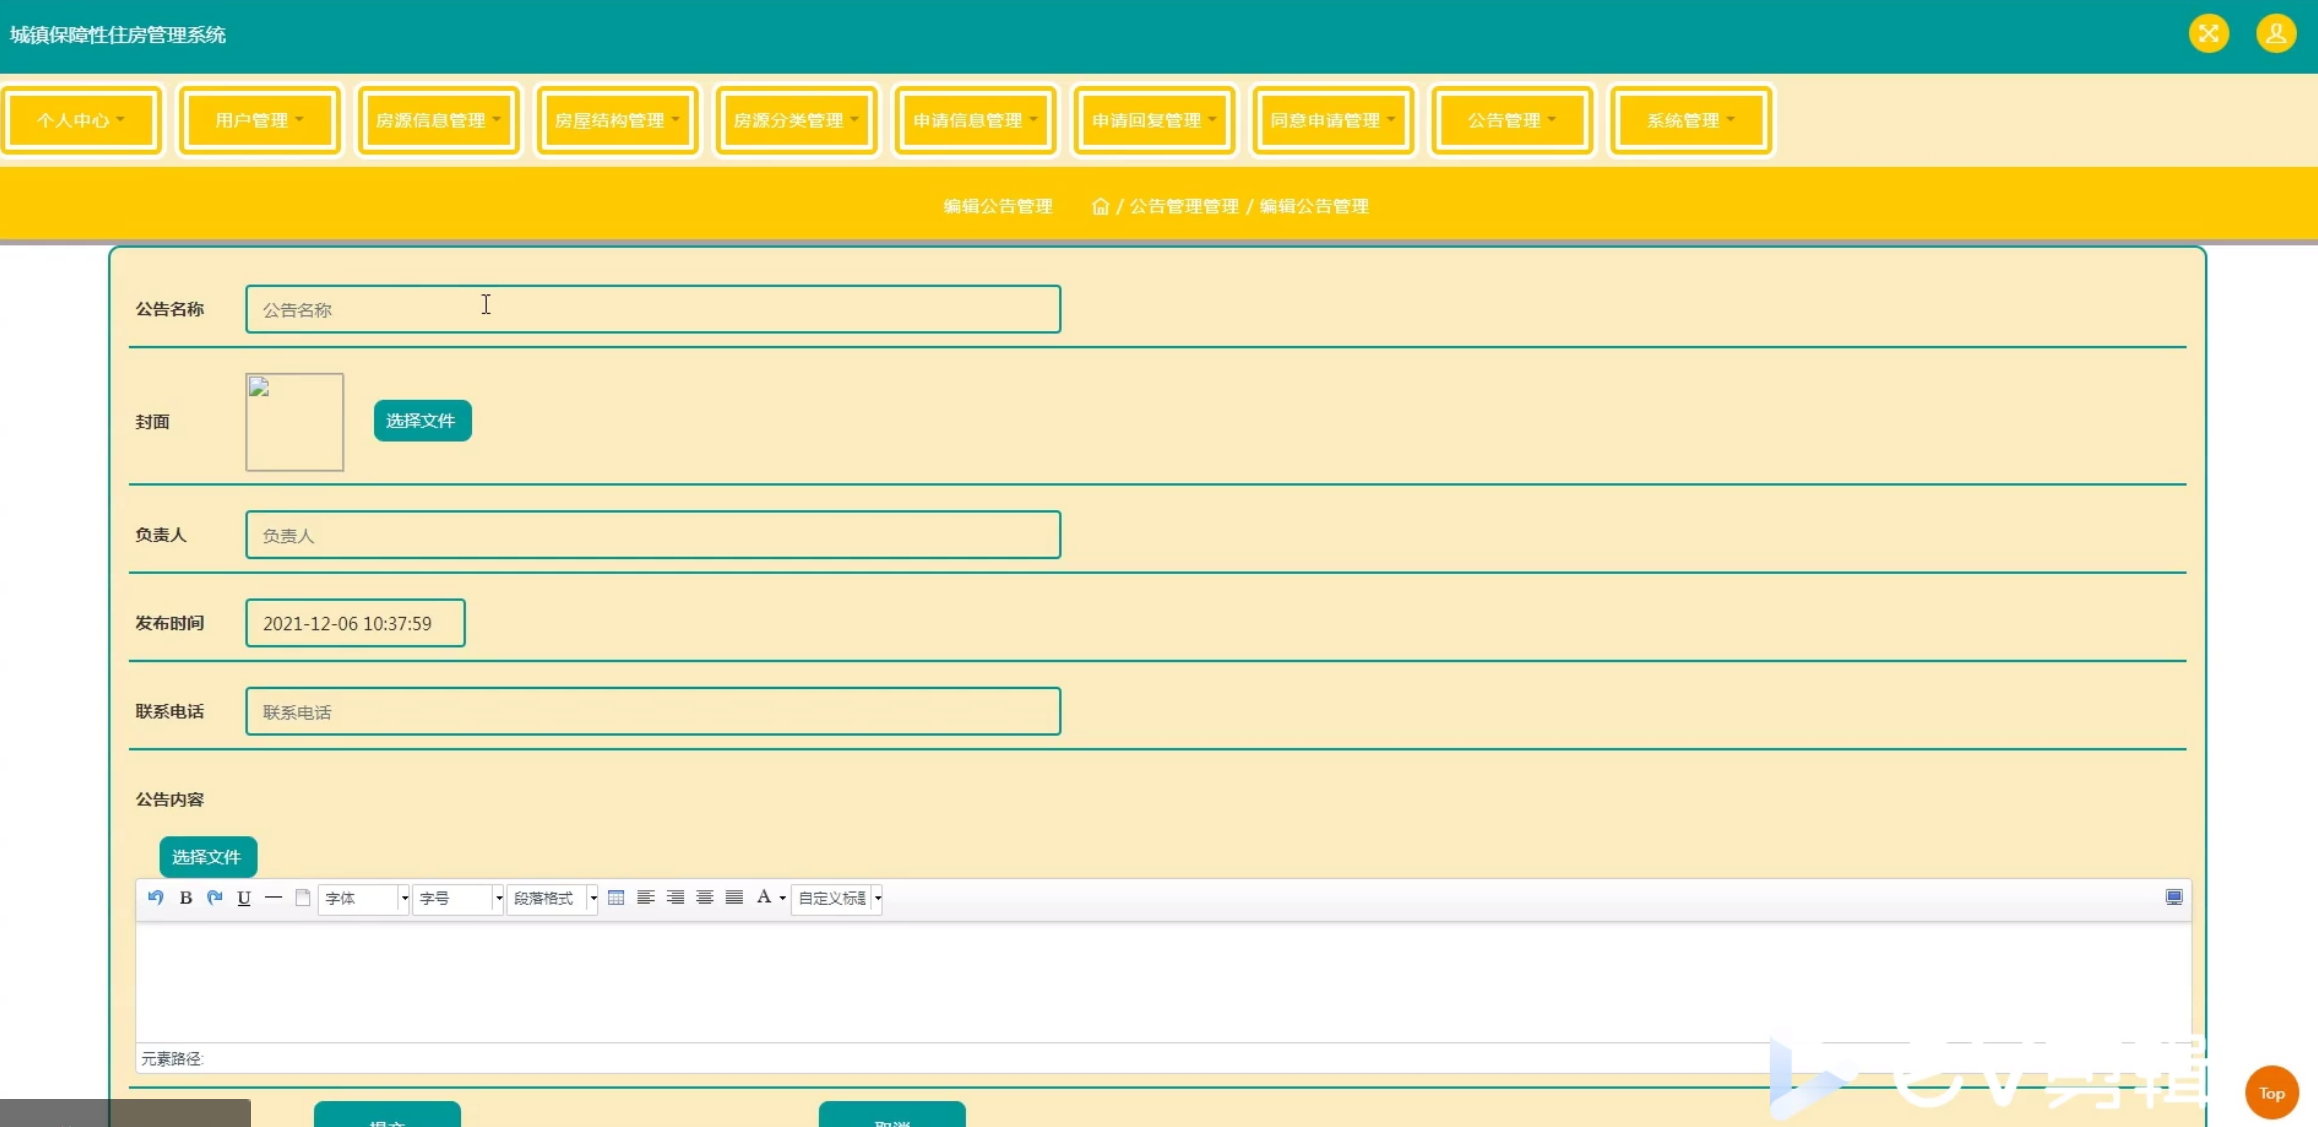Click the undo icon in editor toolbar
The height and width of the screenshot is (1127, 2318).
(155, 897)
